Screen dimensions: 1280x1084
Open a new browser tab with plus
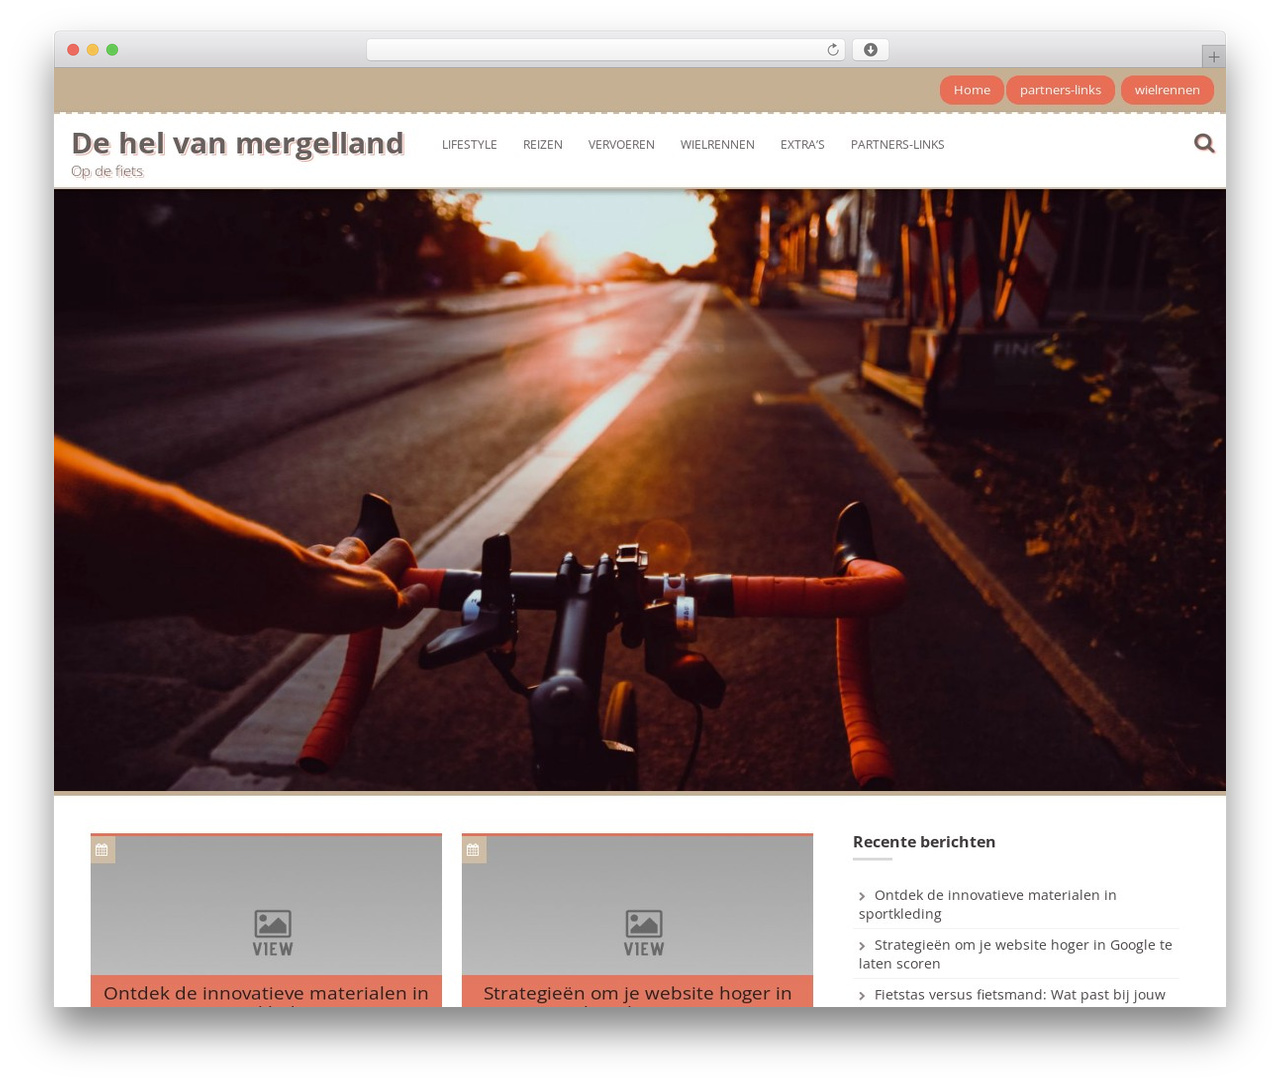tap(1213, 57)
